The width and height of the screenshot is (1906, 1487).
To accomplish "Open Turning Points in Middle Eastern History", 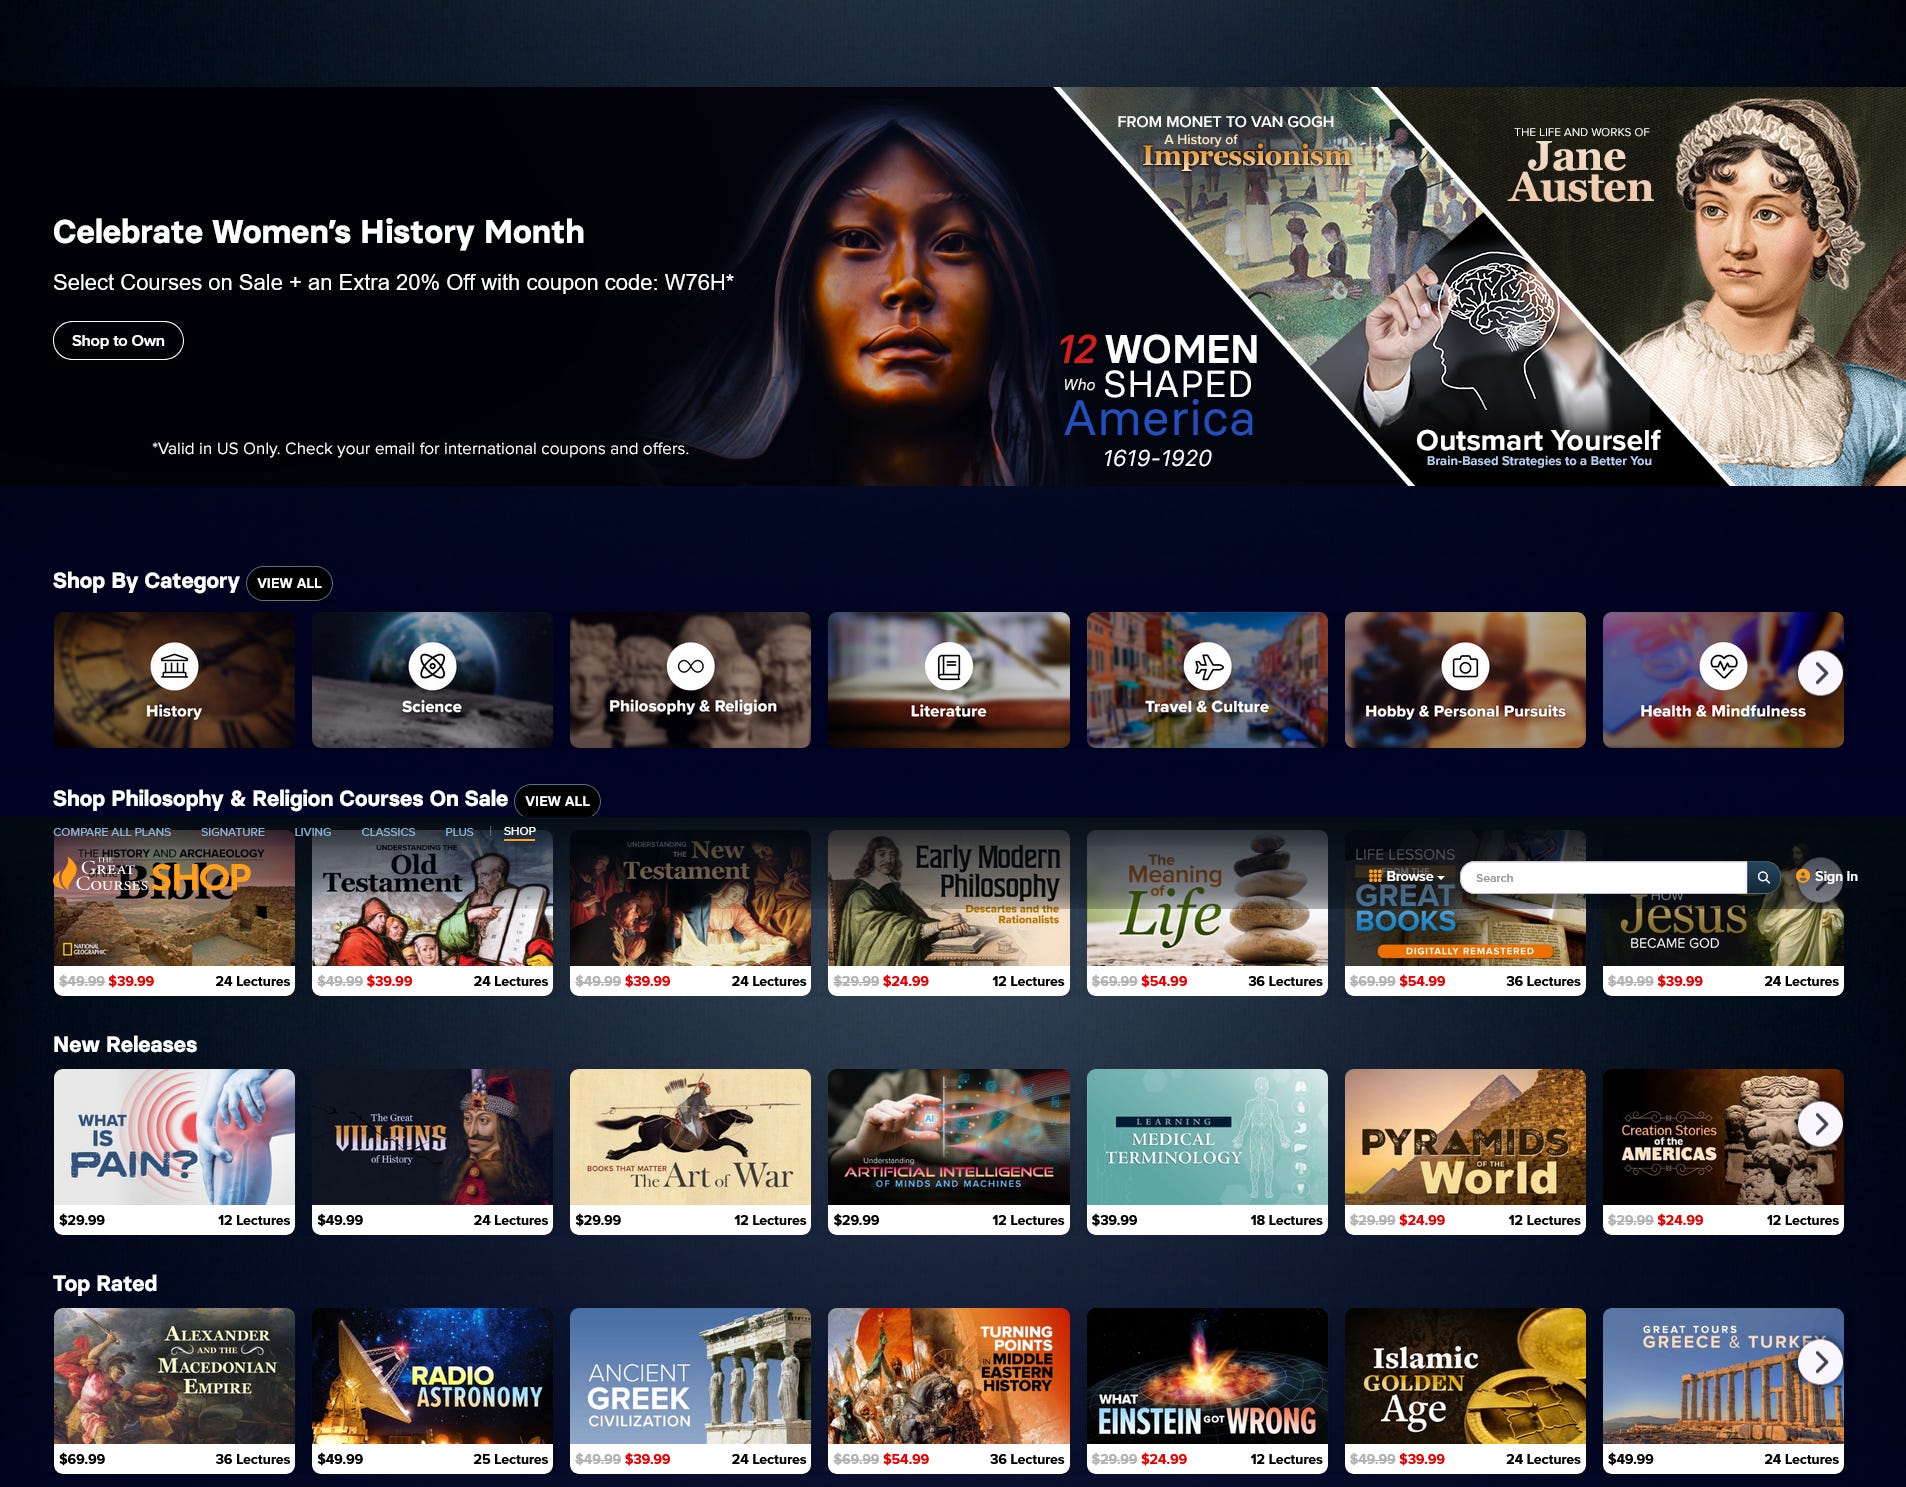I will point(948,1390).
